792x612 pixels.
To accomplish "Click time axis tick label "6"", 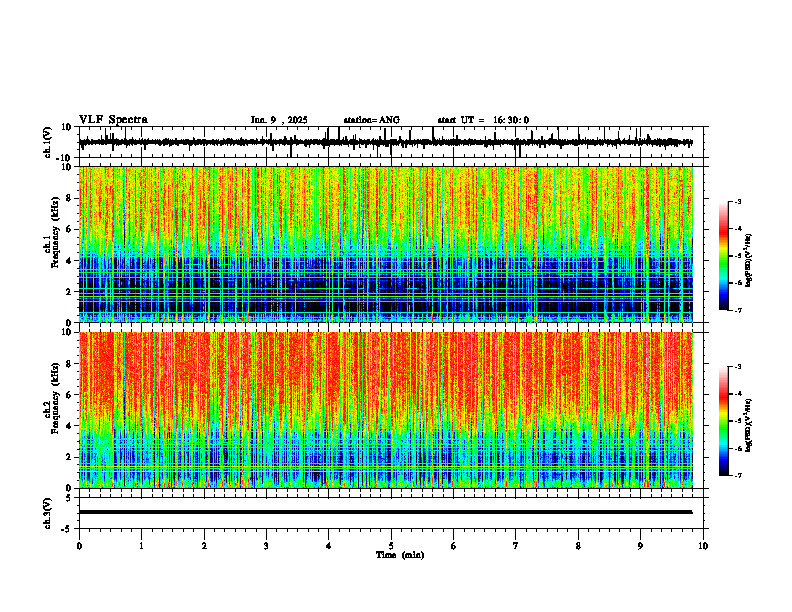I will click(453, 546).
